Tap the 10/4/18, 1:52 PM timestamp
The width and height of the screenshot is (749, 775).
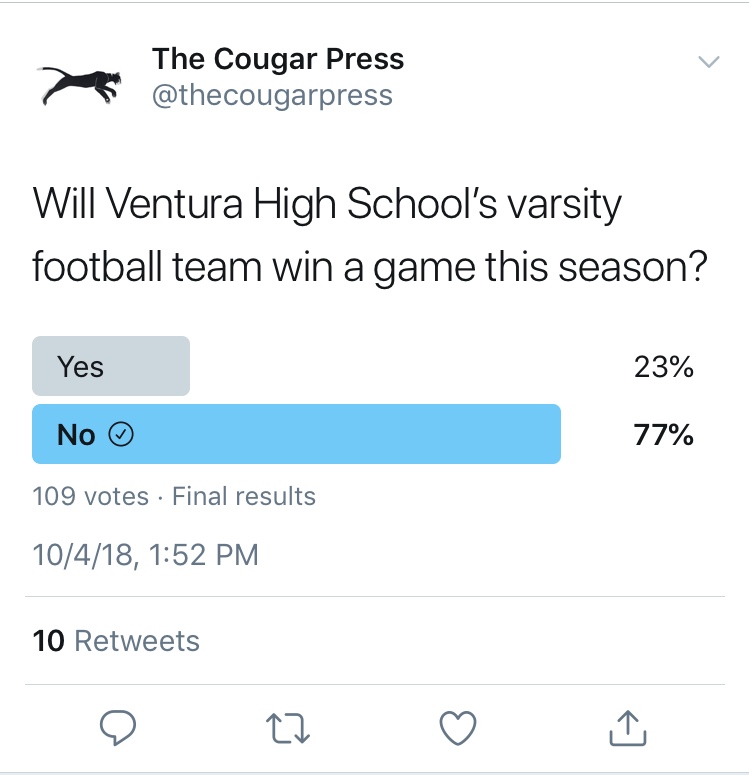point(146,555)
